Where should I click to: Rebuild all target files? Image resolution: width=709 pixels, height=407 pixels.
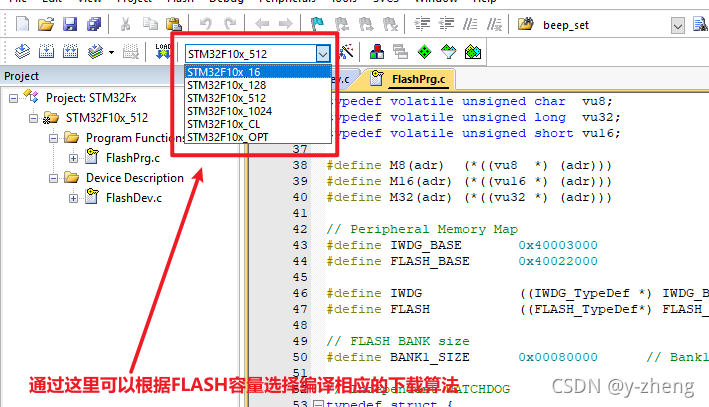point(70,52)
